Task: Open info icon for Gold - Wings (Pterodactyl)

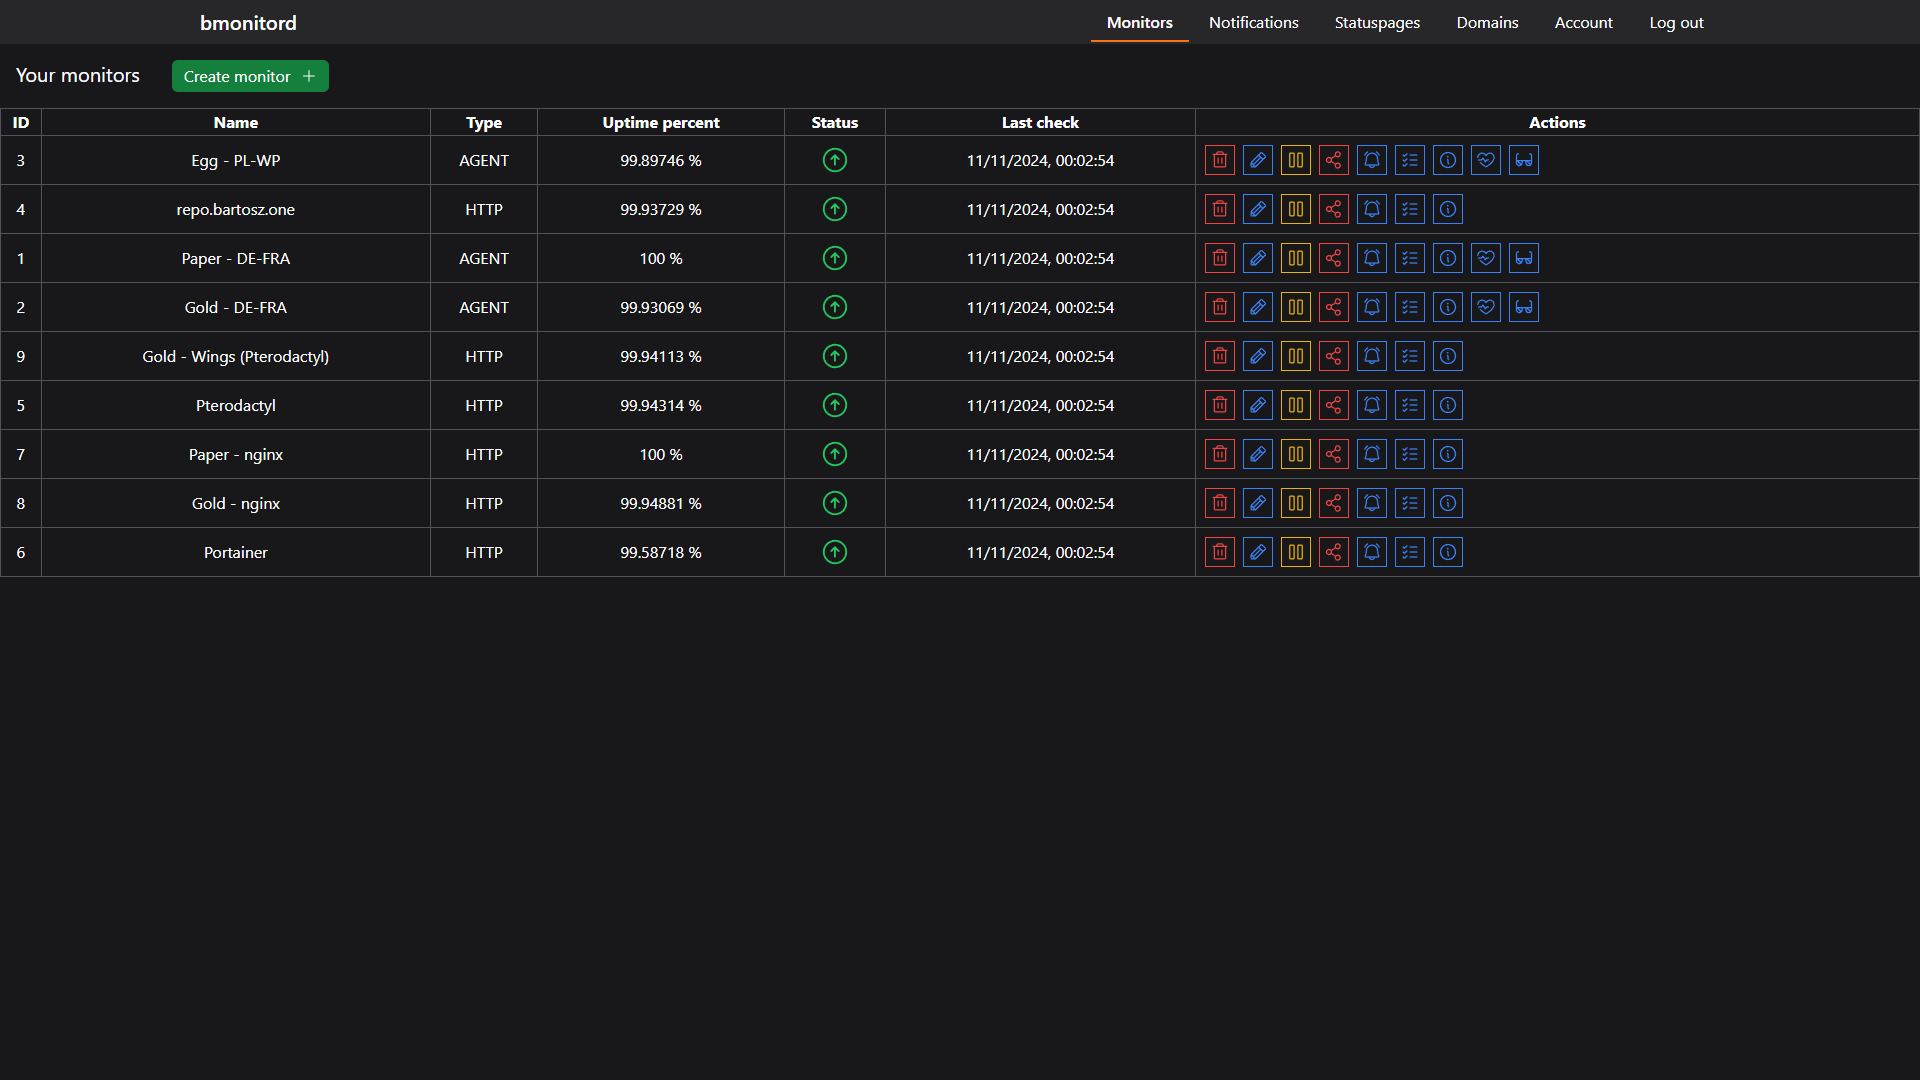Action: coord(1448,356)
